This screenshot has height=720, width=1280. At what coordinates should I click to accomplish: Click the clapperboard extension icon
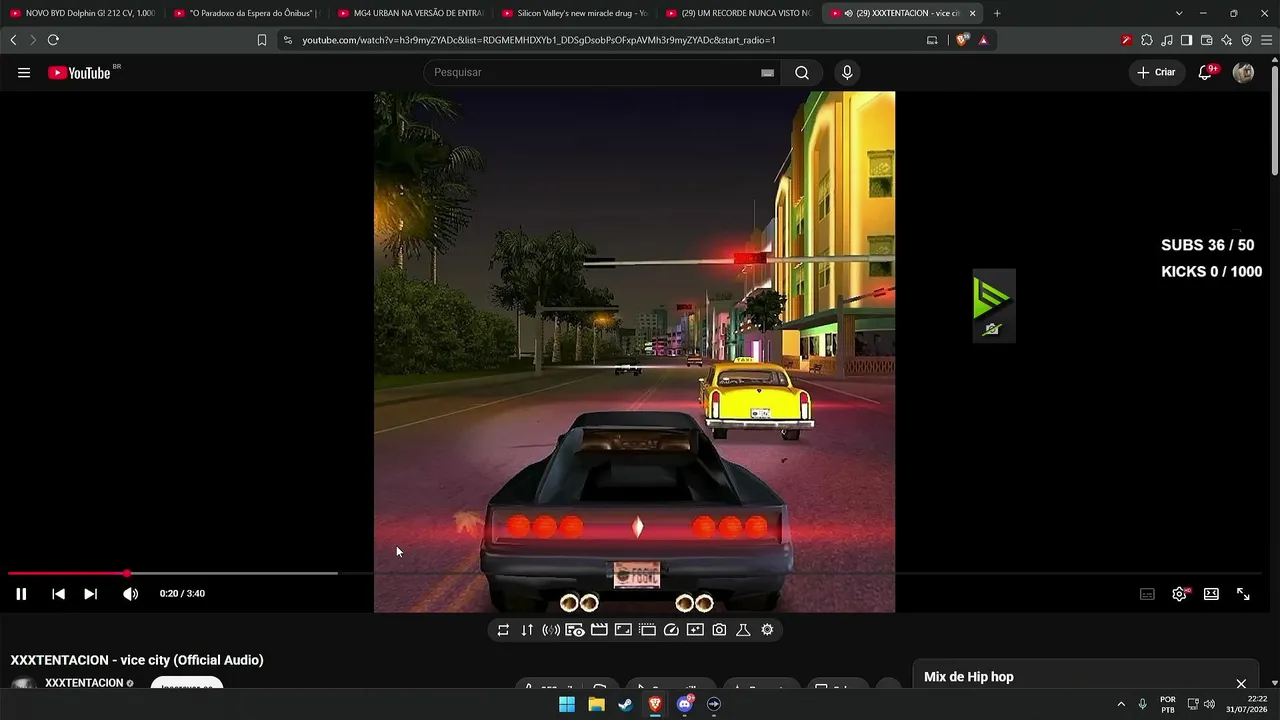tap(599, 630)
